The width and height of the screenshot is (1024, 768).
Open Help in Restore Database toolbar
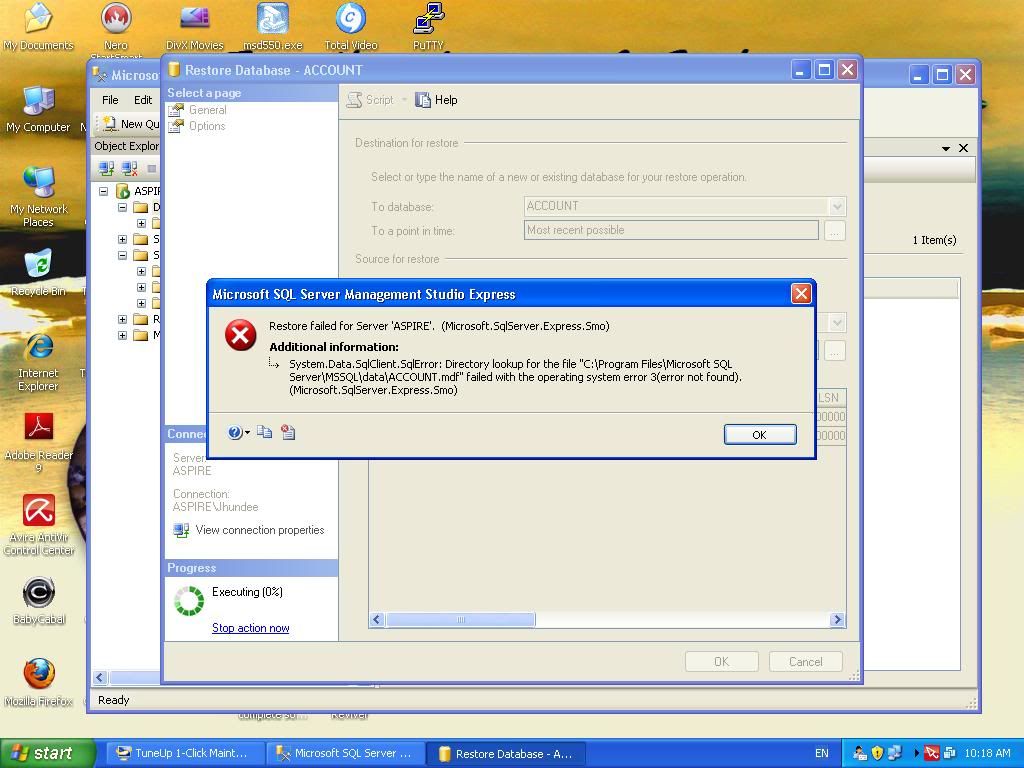click(x=436, y=100)
